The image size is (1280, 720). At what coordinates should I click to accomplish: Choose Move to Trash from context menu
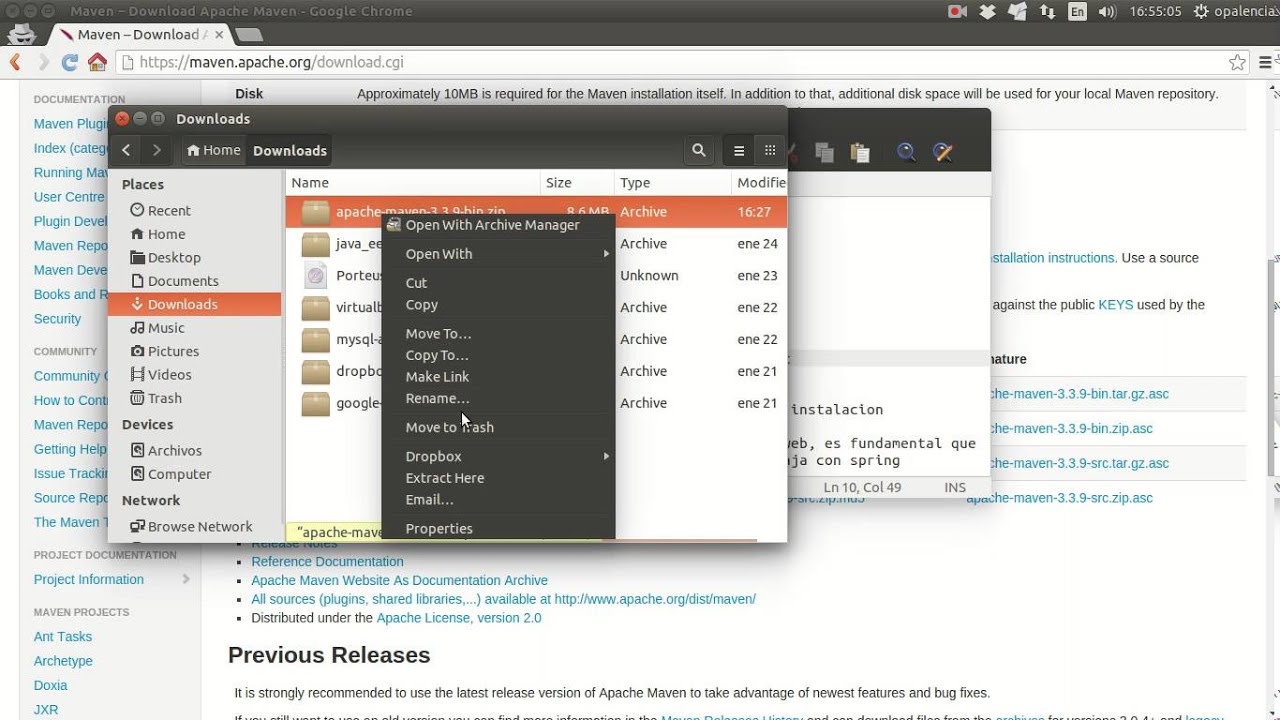(x=498, y=427)
